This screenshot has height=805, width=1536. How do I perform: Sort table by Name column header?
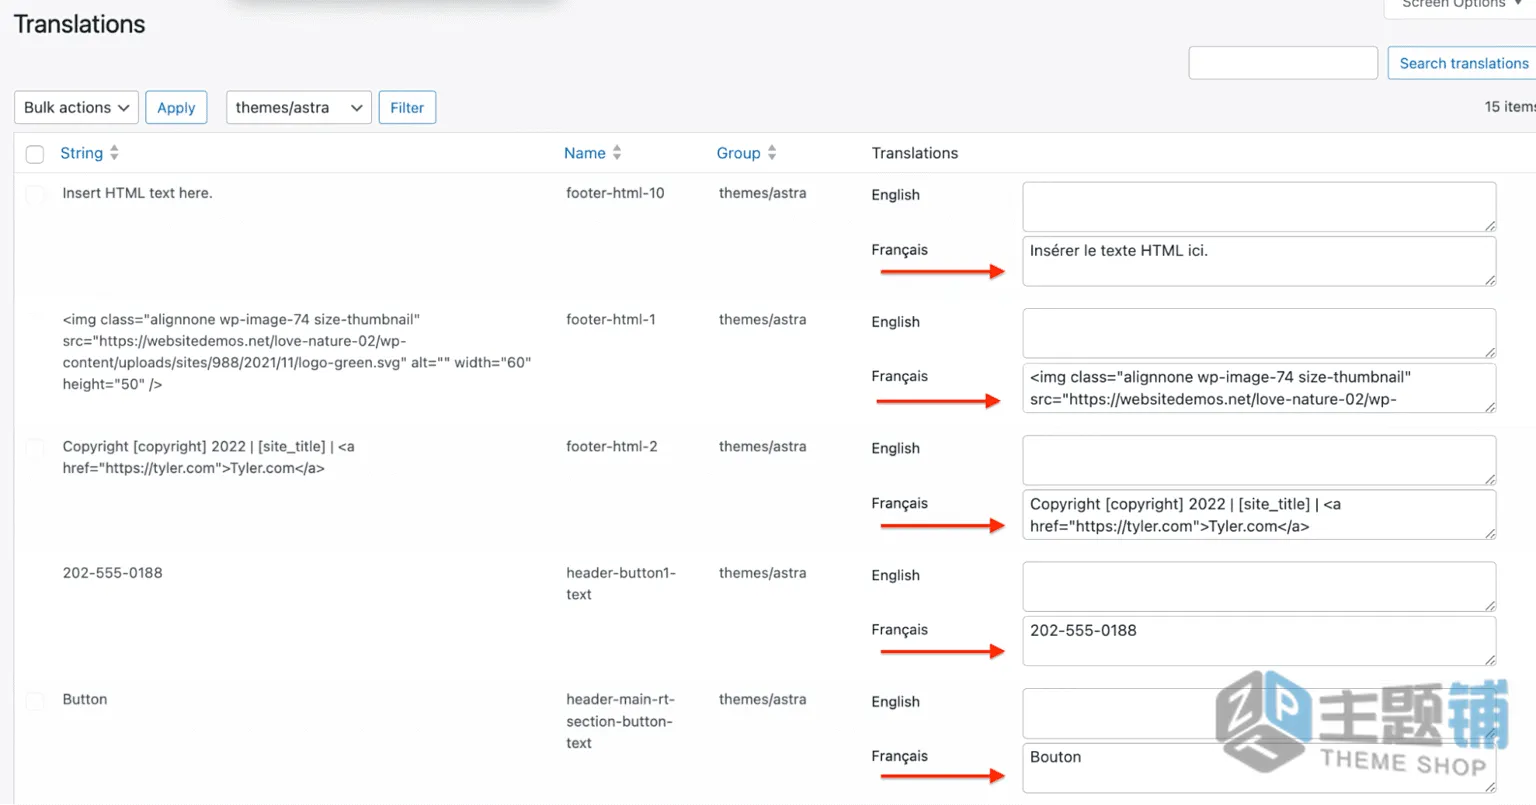[x=585, y=153]
